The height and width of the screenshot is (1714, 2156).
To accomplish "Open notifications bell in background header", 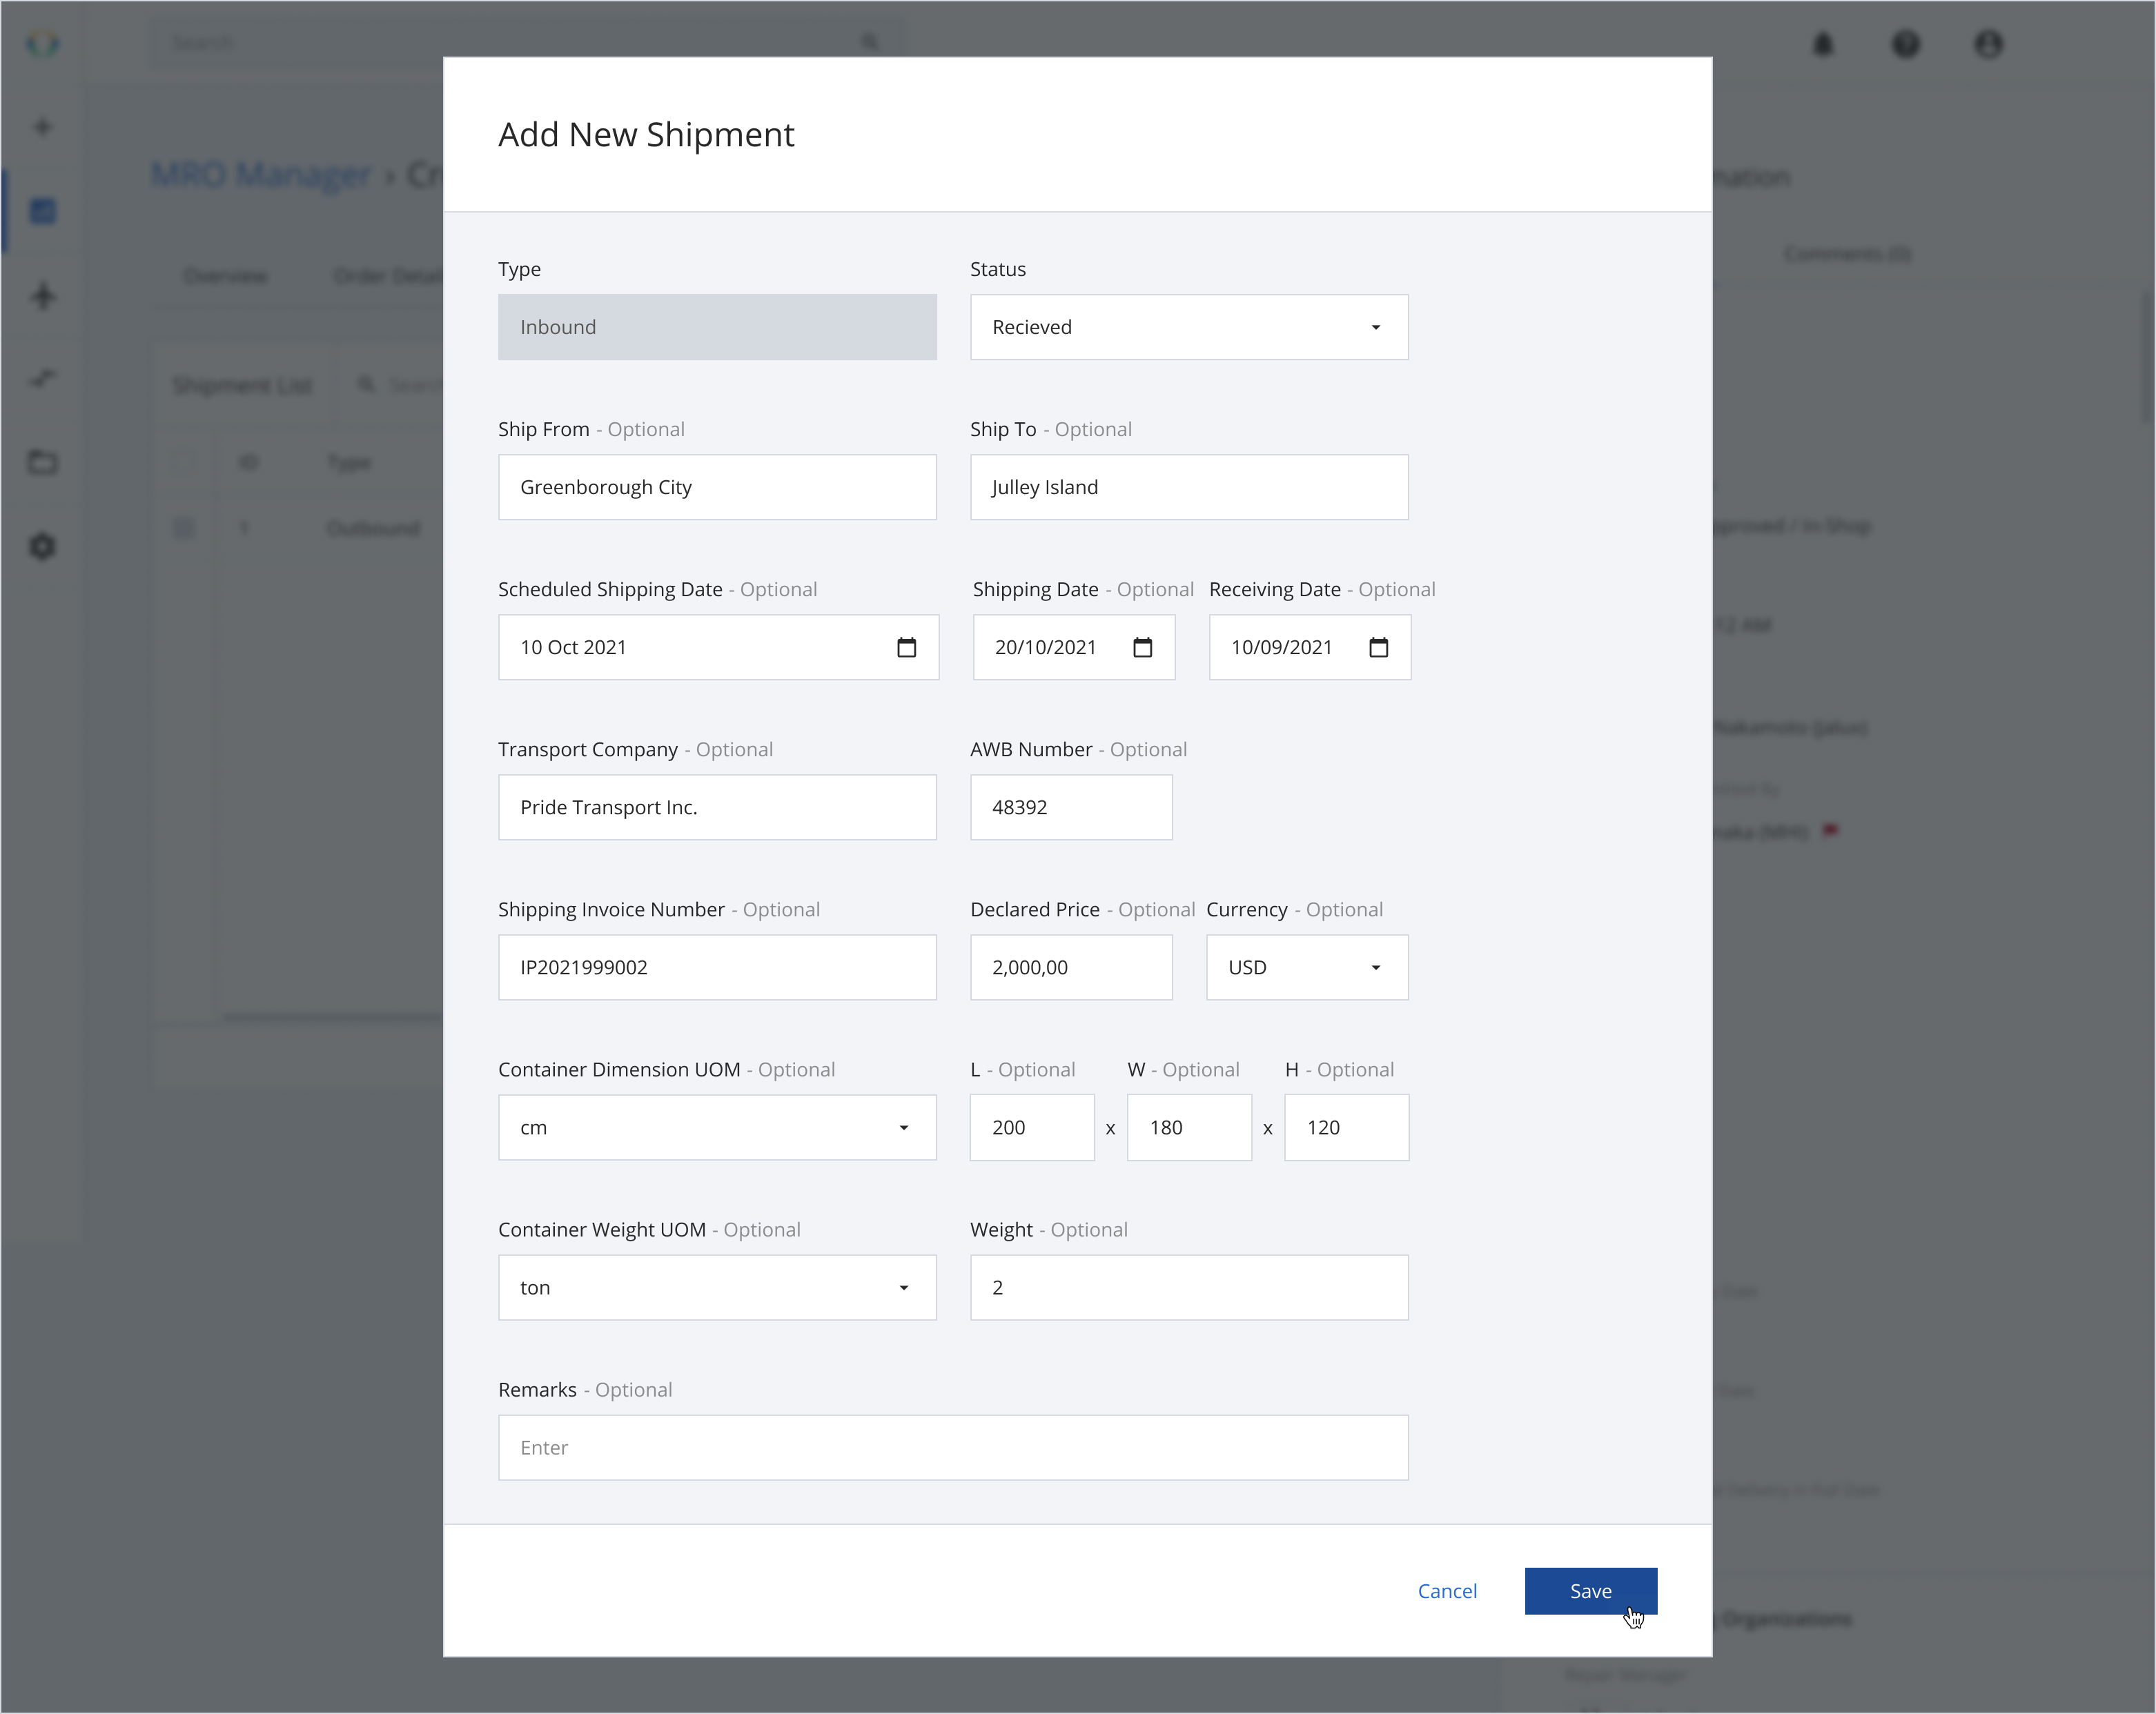I will click(x=1823, y=44).
